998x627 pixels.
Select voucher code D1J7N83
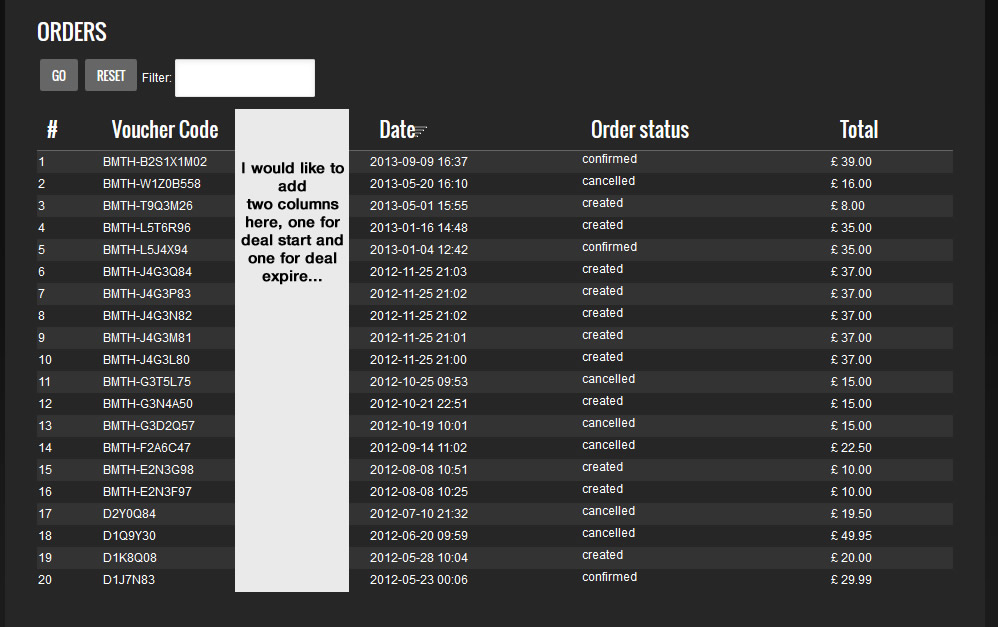(129, 580)
